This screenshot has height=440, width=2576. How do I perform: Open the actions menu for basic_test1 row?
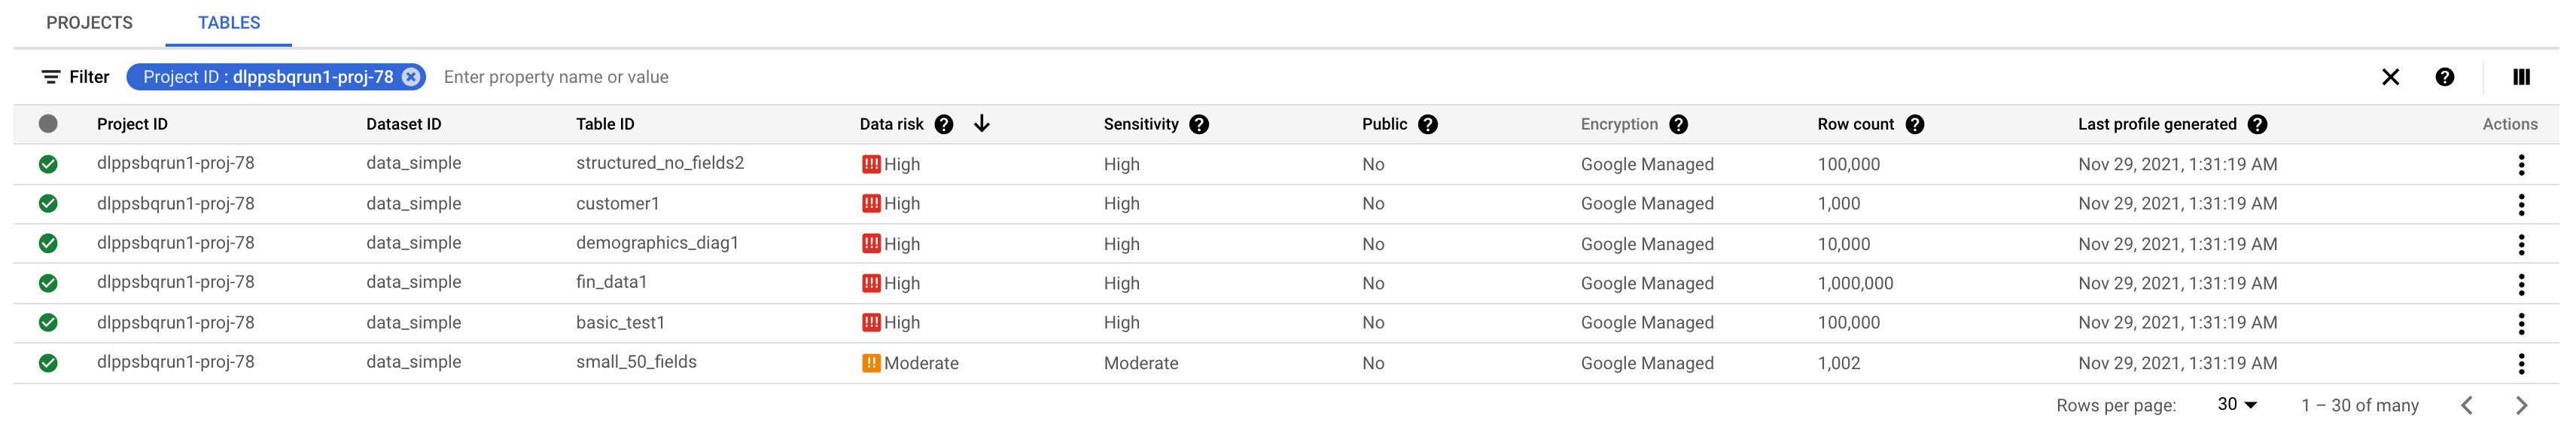click(x=2520, y=322)
